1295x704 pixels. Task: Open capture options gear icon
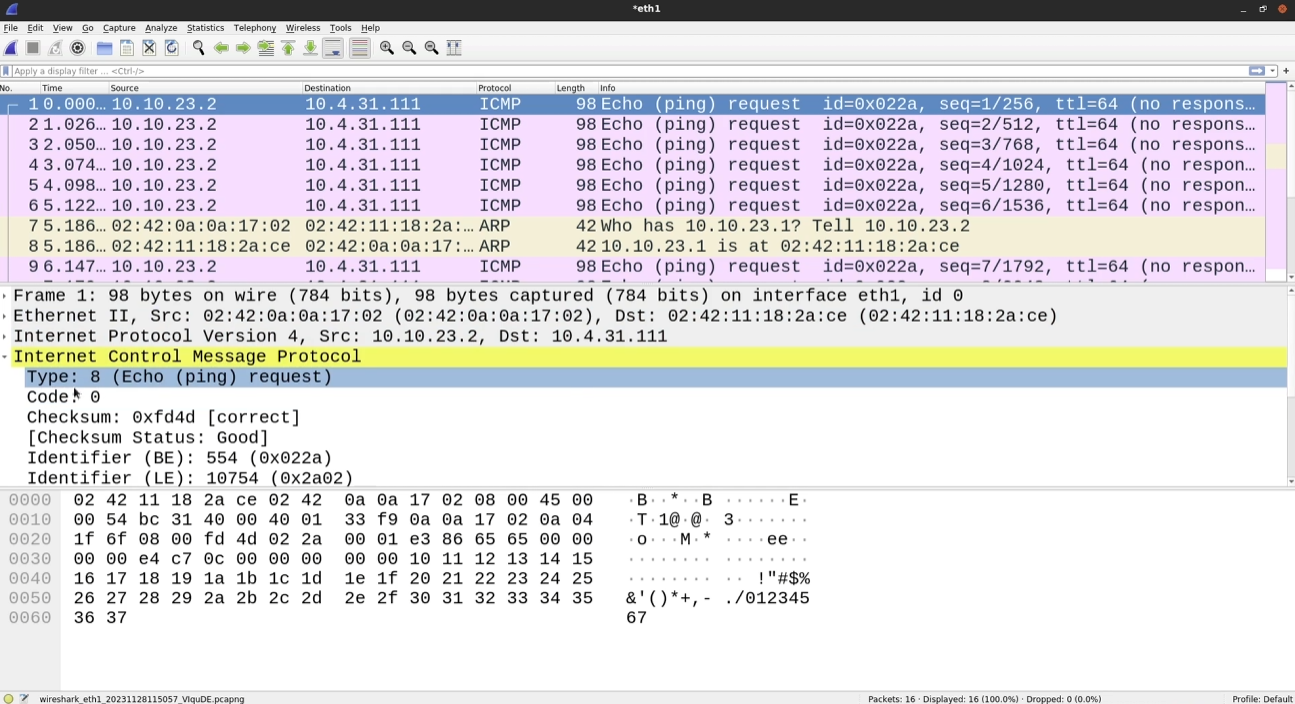pos(77,48)
